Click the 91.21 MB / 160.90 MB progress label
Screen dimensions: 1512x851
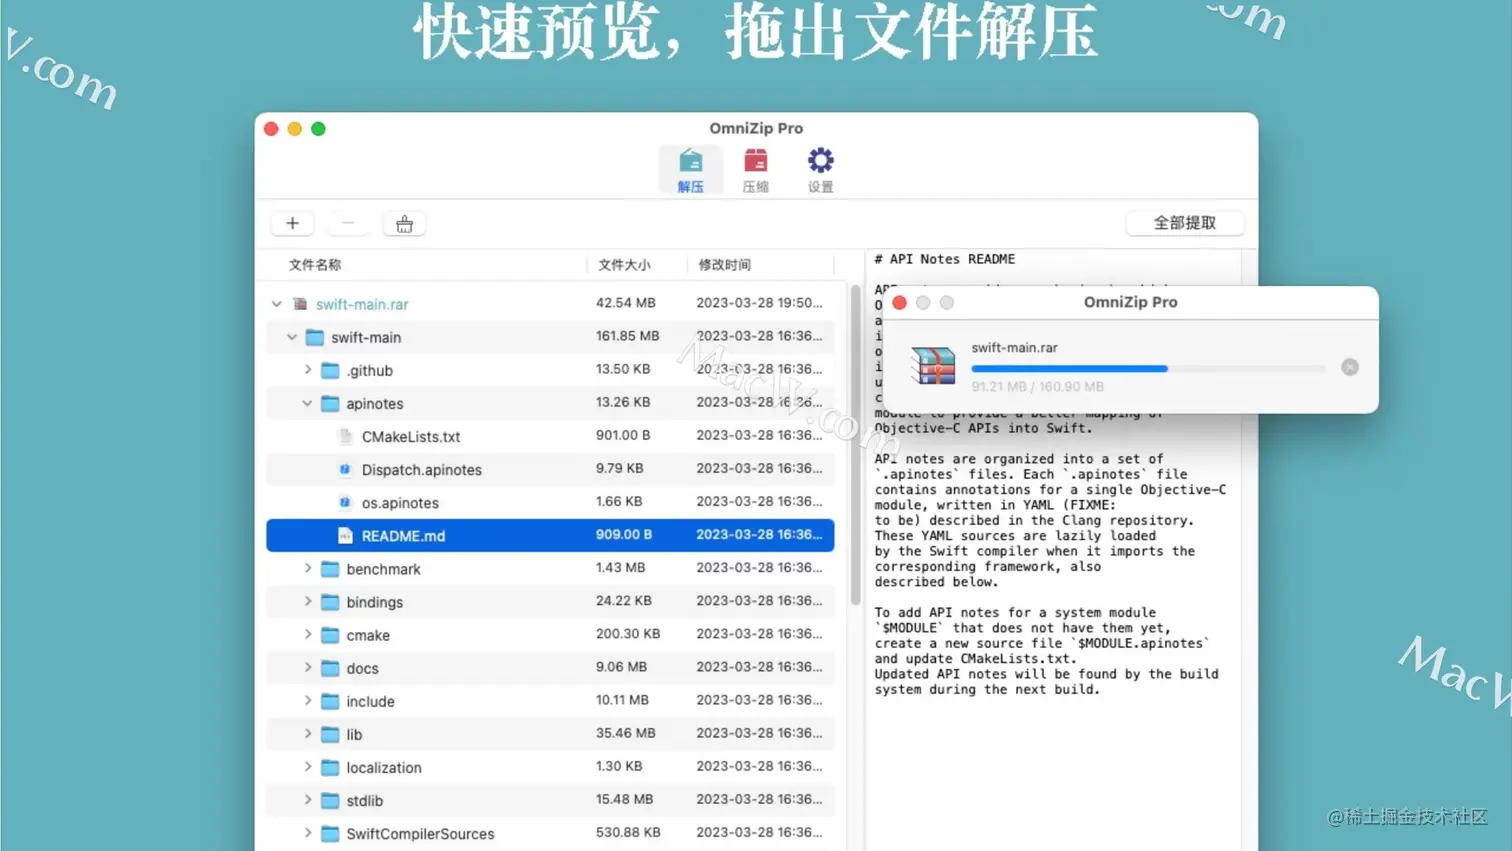point(1037,387)
